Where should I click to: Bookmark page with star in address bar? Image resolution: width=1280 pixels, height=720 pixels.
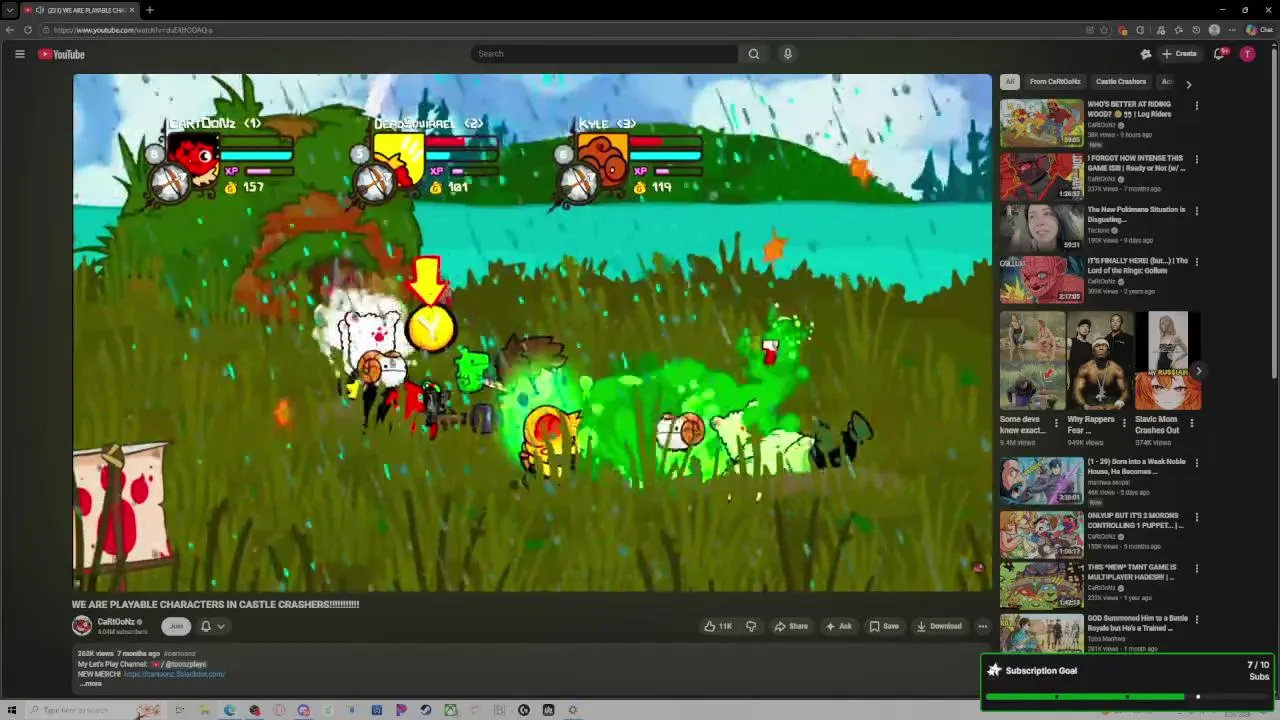[1104, 30]
